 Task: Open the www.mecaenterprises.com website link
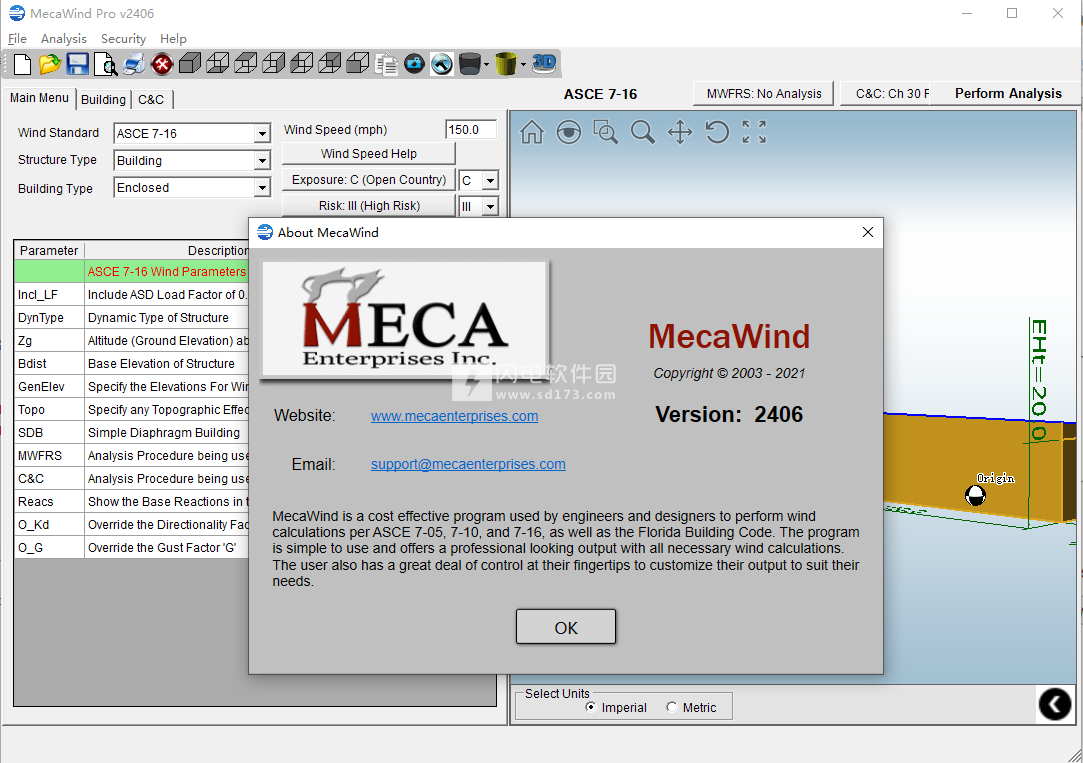point(454,416)
